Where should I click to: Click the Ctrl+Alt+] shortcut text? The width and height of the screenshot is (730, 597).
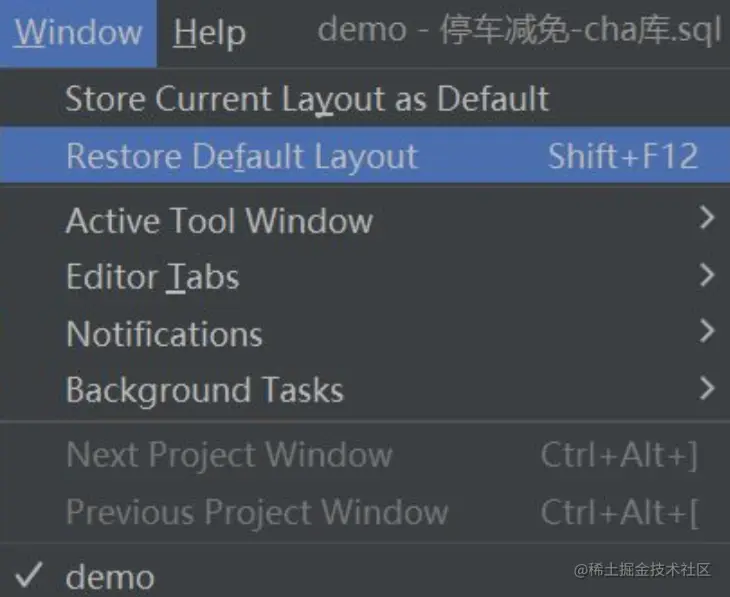click(619, 455)
